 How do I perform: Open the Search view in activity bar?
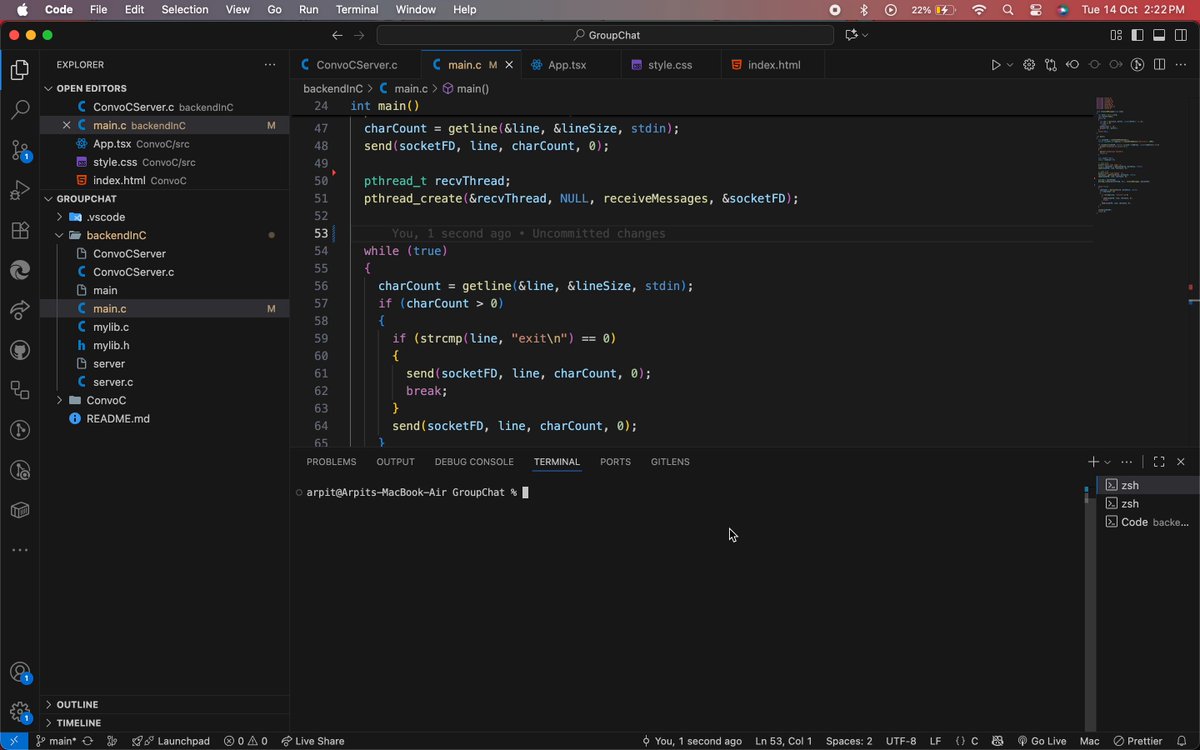pos(19,110)
